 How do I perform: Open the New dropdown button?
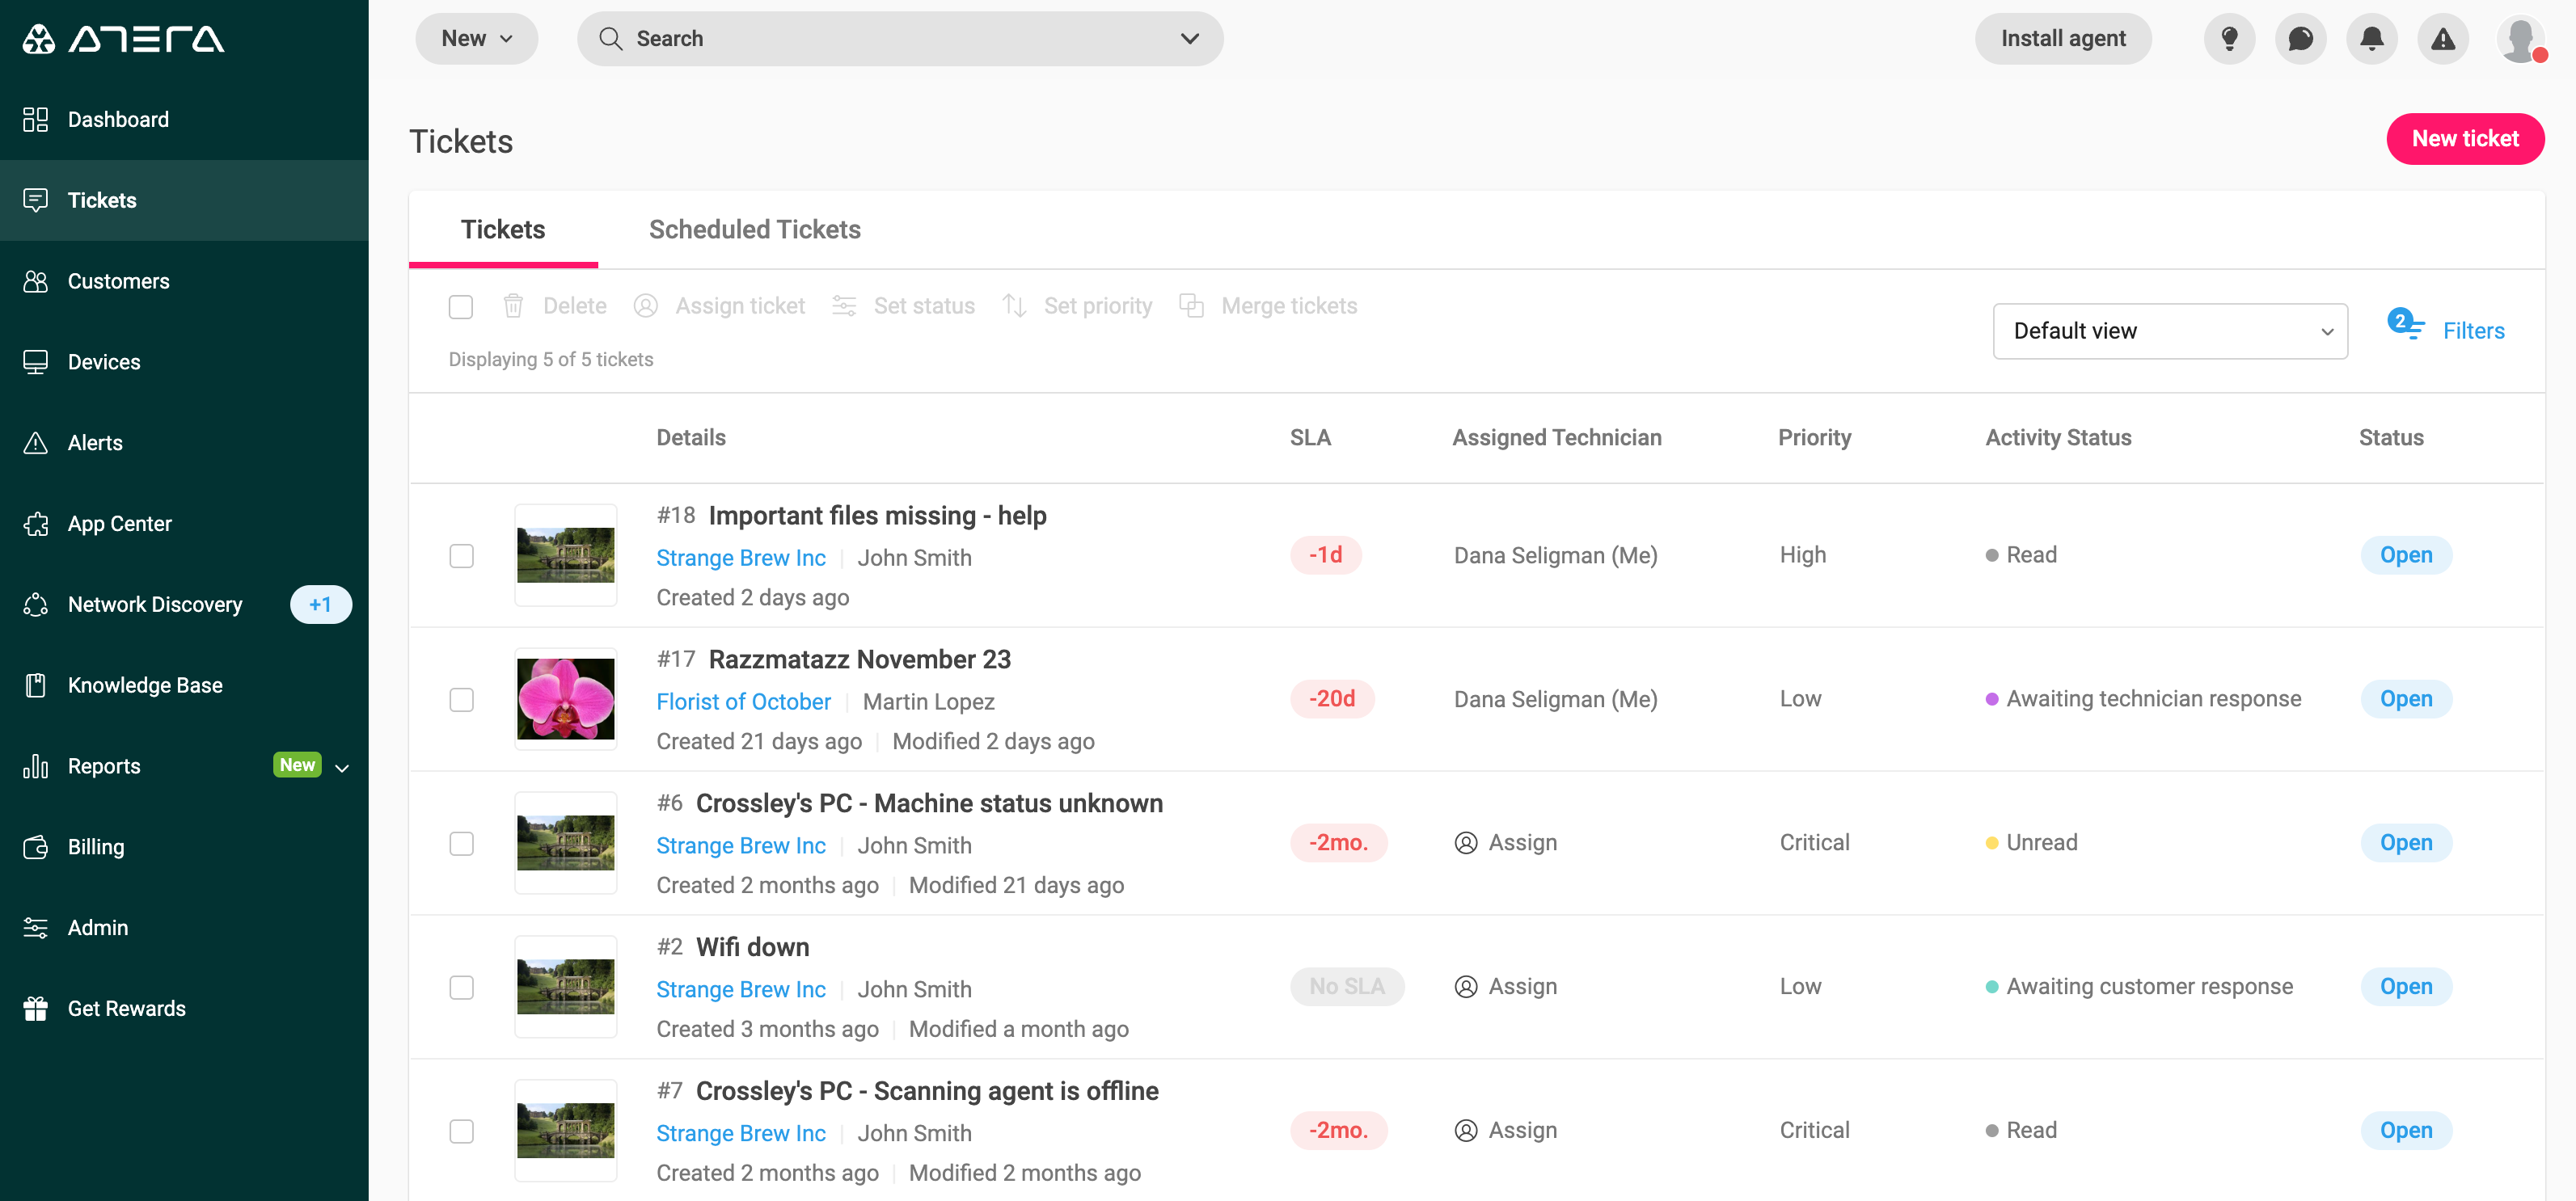476,39
